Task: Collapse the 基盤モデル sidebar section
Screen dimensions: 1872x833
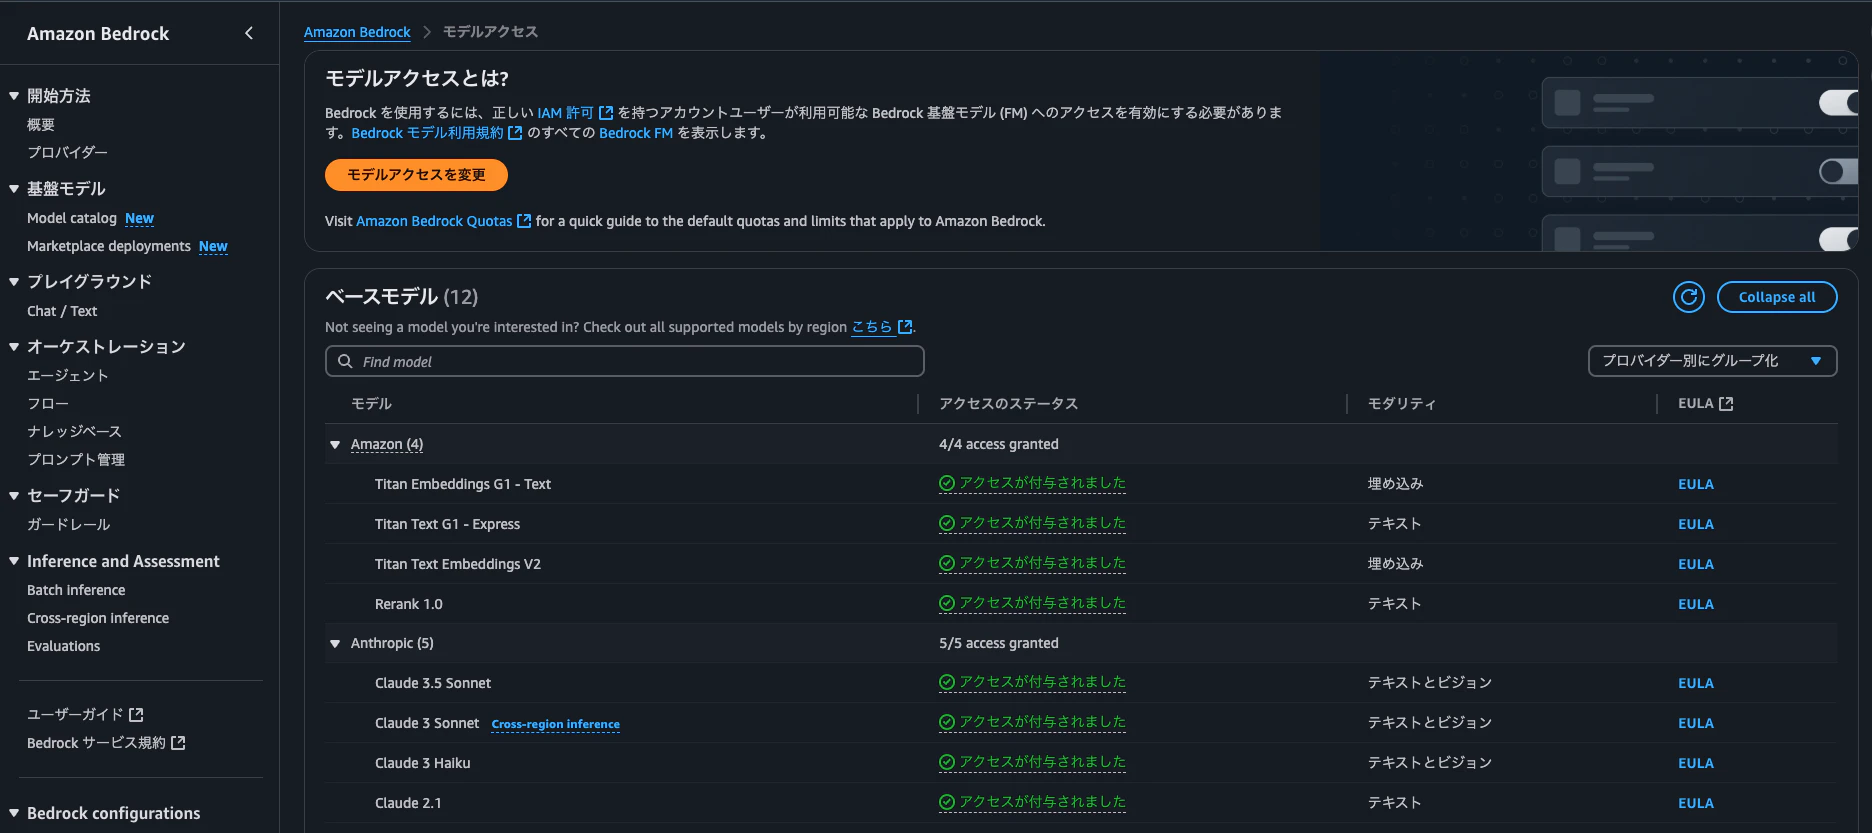Action: click(14, 189)
